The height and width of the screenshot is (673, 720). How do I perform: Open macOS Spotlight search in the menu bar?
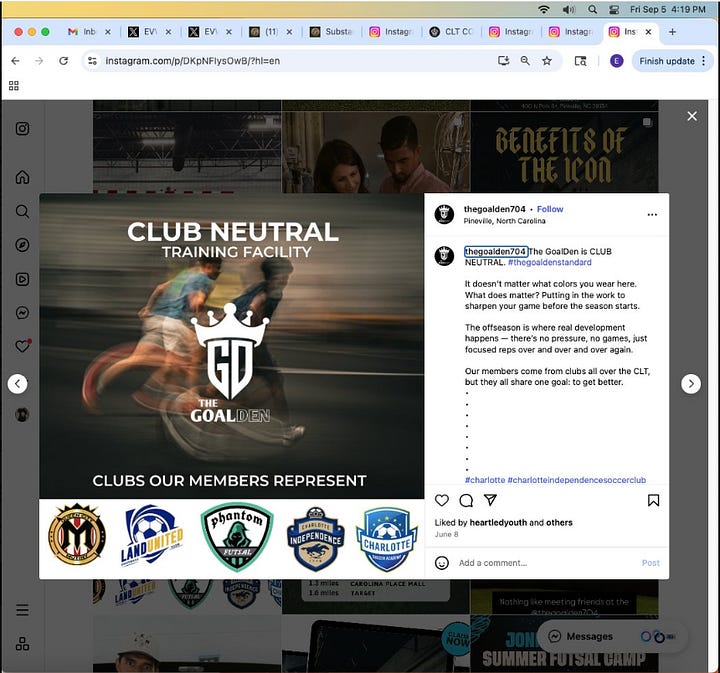pos(593,9)
